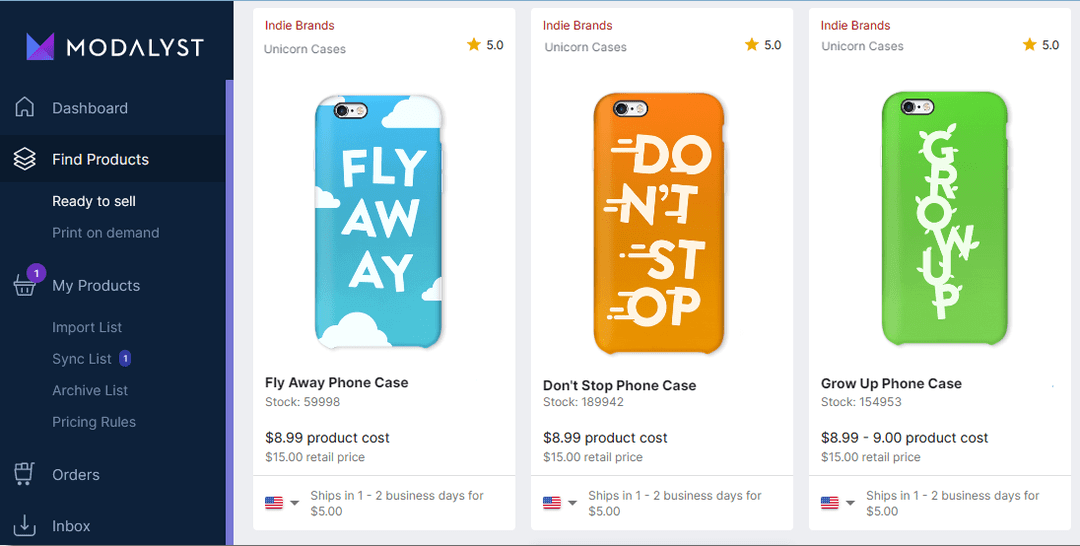This screenshot has width=1080, height=546.
Task: Click the Find Products layers icon
Action: (x=25, y=159)
